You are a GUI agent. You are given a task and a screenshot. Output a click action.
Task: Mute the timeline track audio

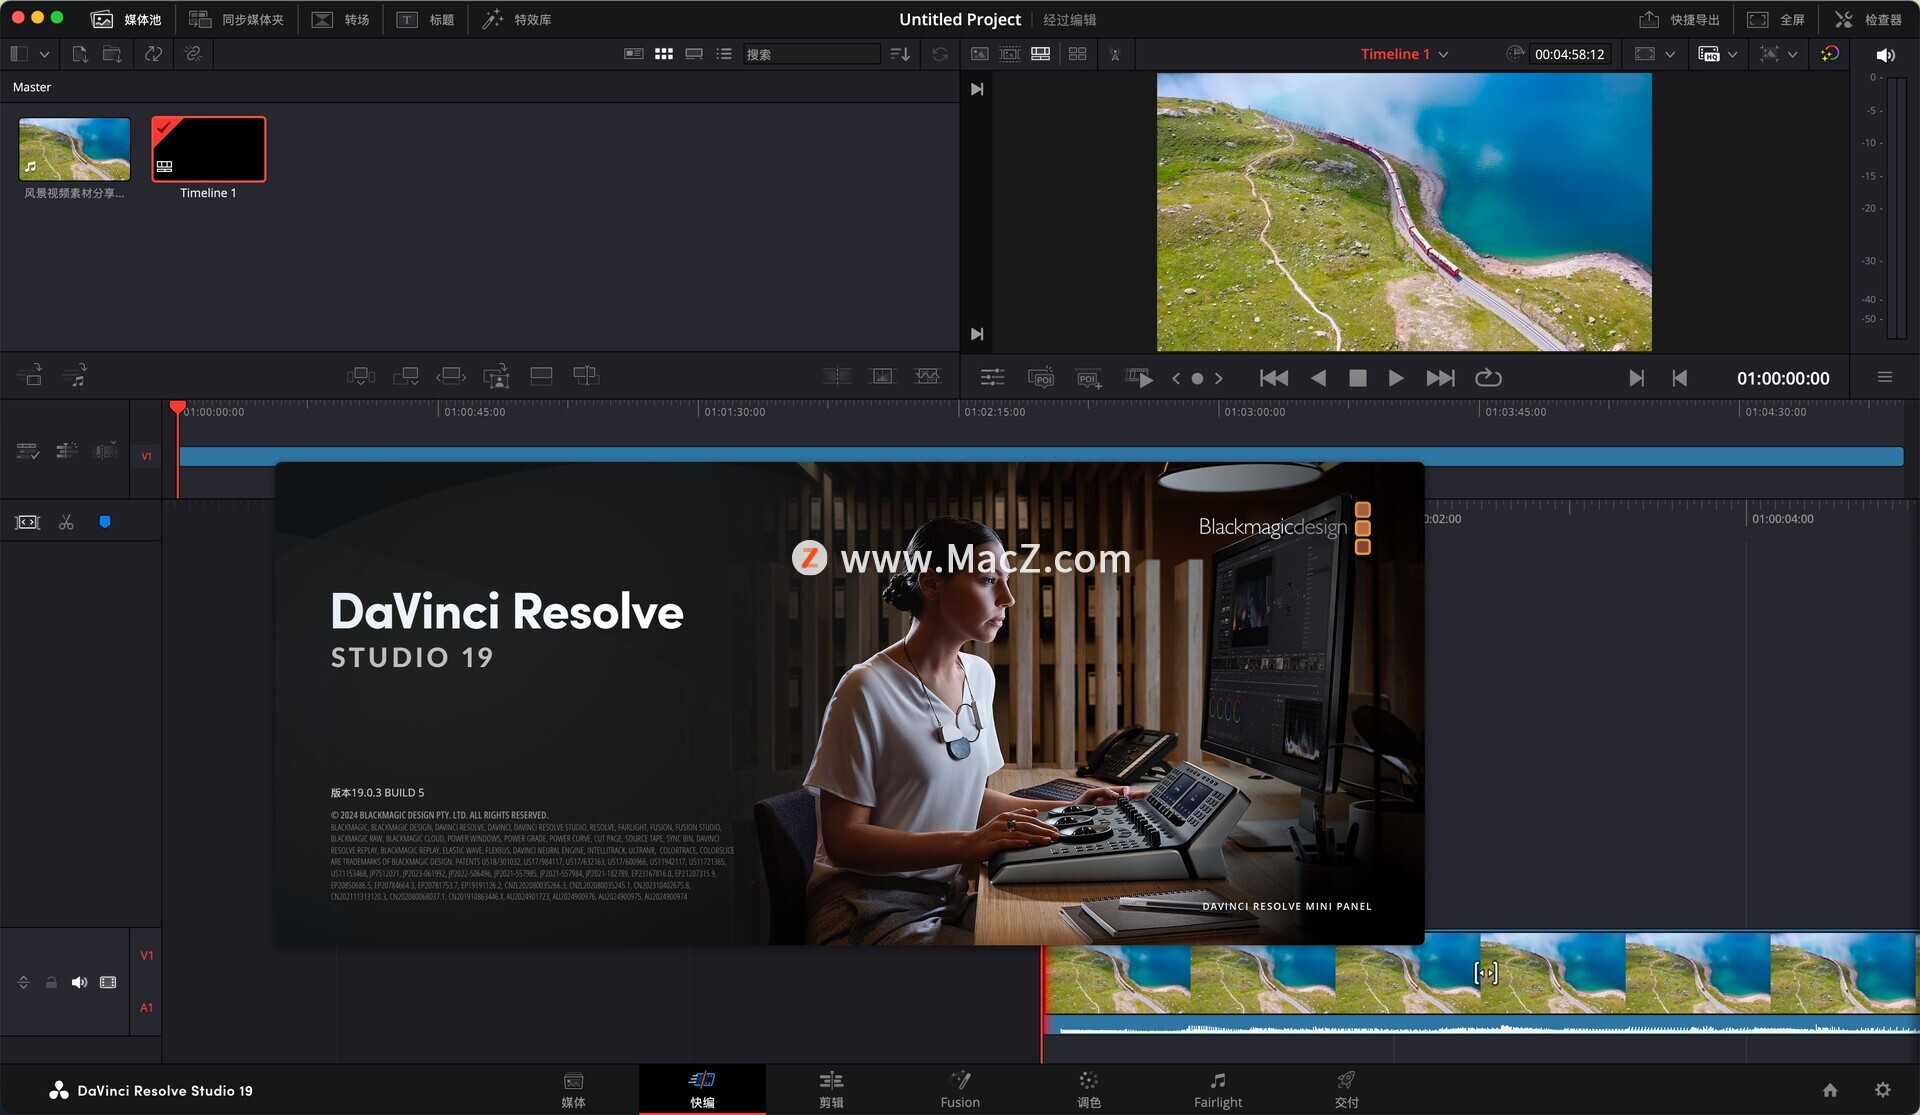tap(79, 982)
